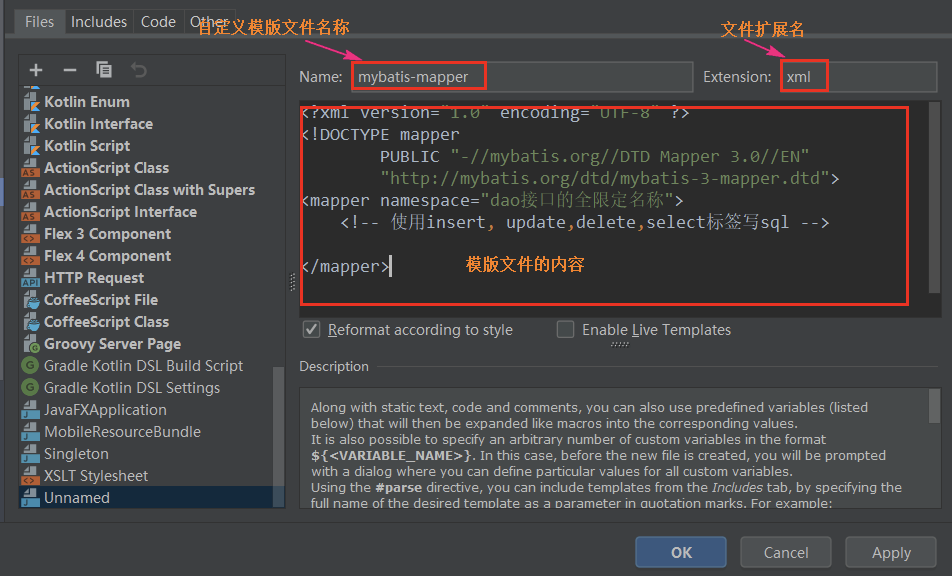952x576 pixels.
Task: Click the Flex 4 Component icon
Action: 30,256
